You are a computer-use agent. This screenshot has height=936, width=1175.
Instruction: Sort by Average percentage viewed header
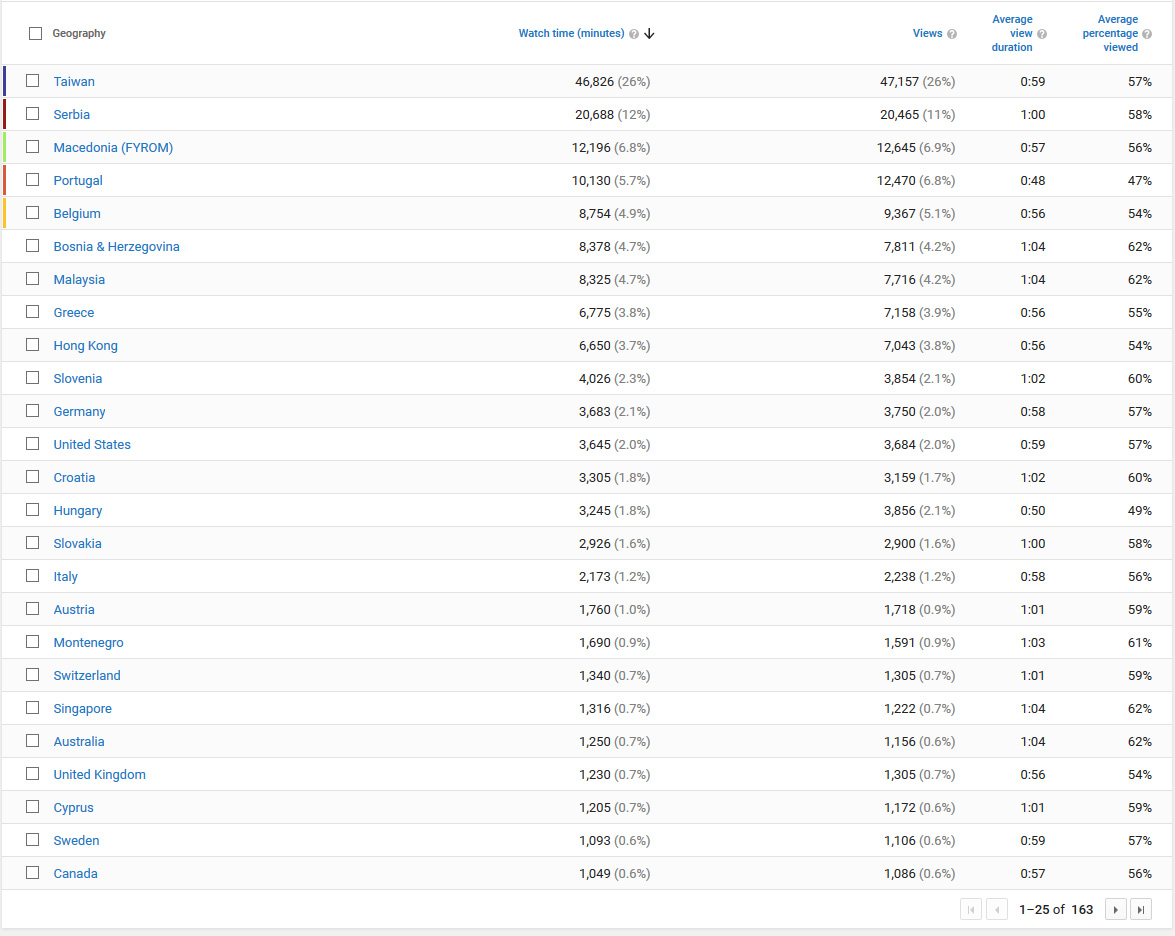point(1110,33)
